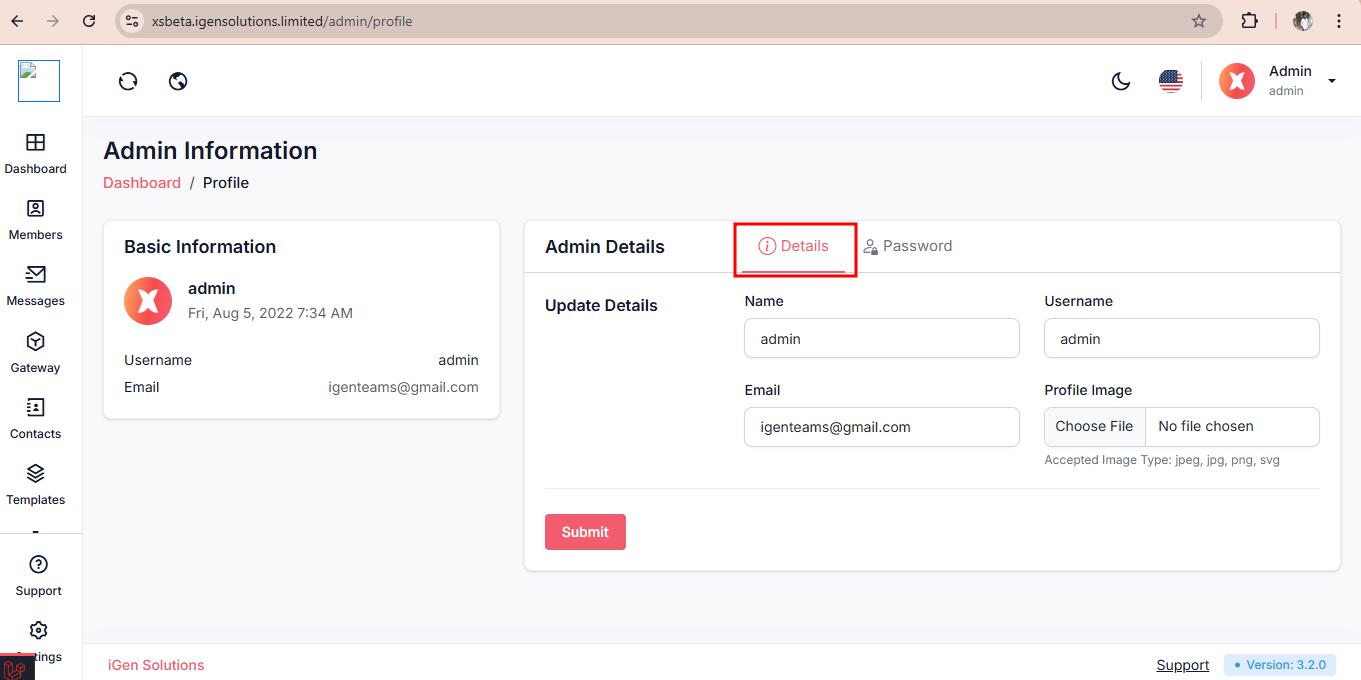Bookmark this page with star icon
This screenshot has width=1361, height=680.
click(1199, 21)
